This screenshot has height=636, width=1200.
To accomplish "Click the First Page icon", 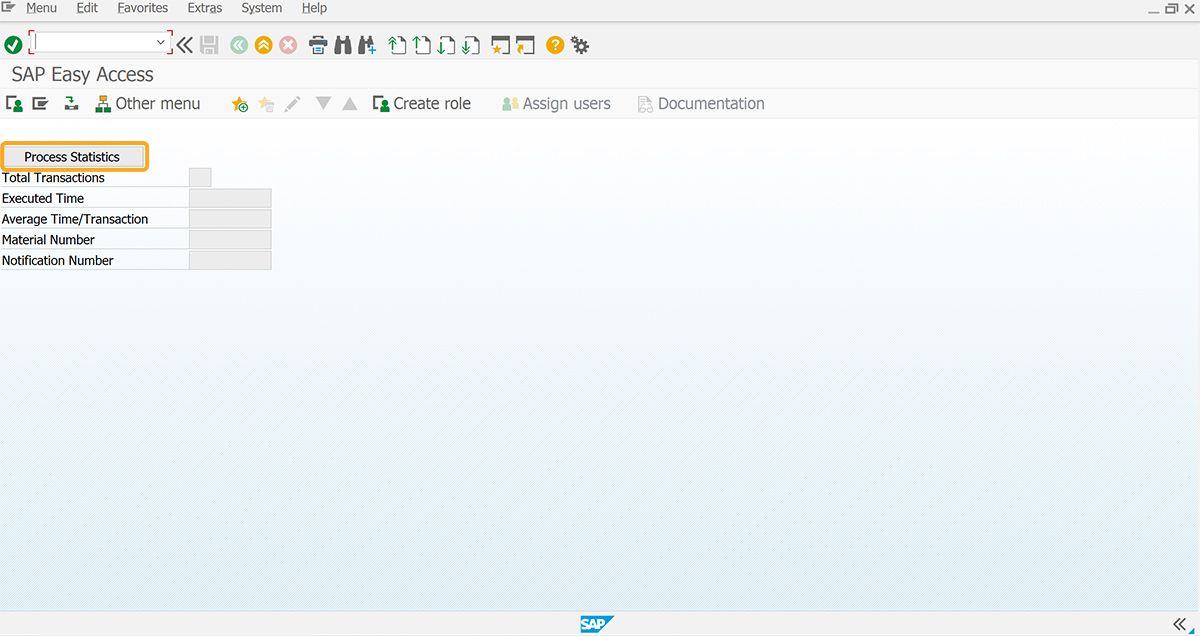I will coord(397,45).
